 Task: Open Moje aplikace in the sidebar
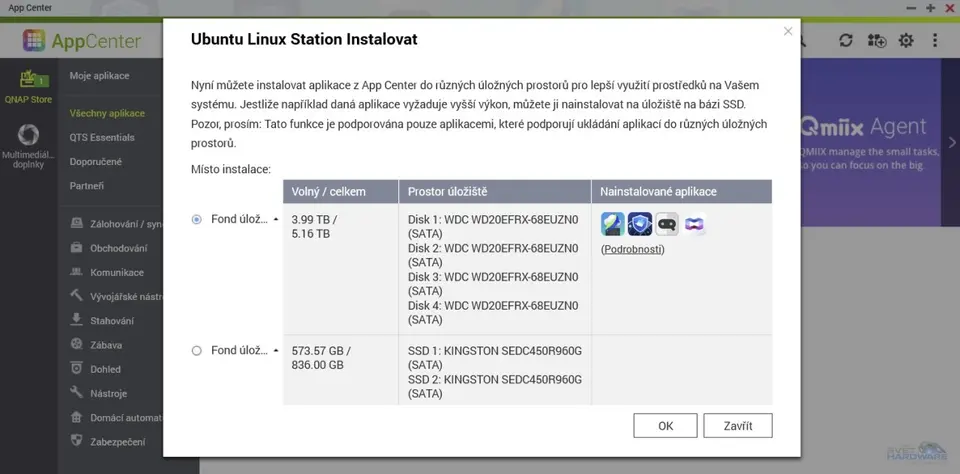[x=99, y=76]
